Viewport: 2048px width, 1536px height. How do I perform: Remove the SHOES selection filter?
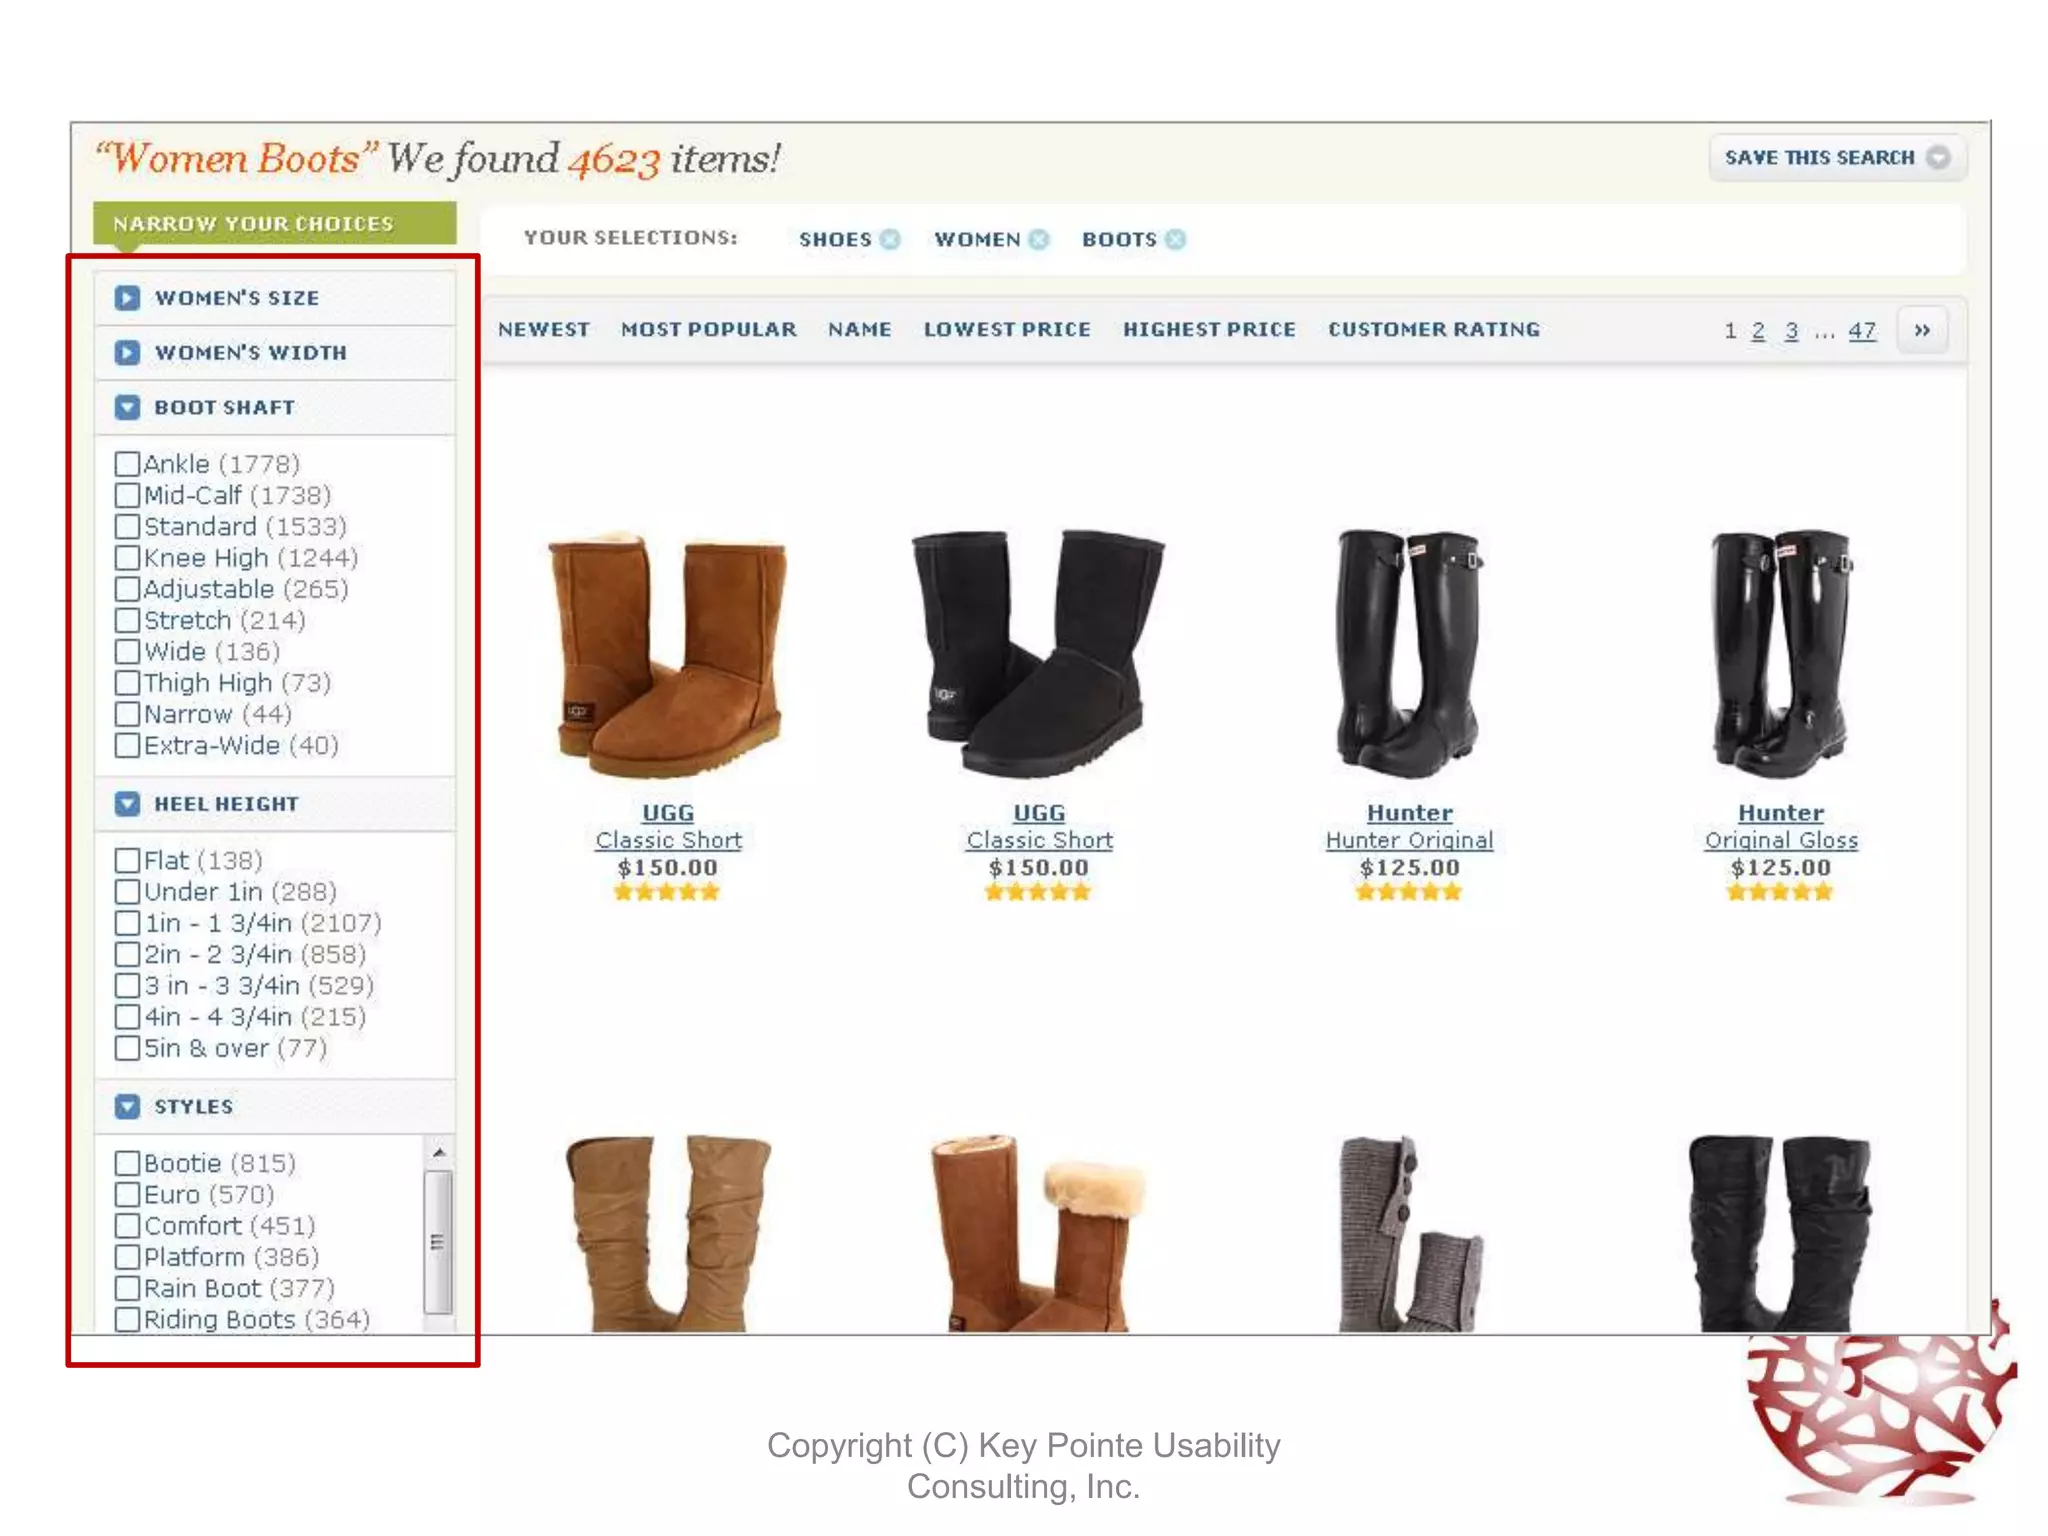click(889, 239)
